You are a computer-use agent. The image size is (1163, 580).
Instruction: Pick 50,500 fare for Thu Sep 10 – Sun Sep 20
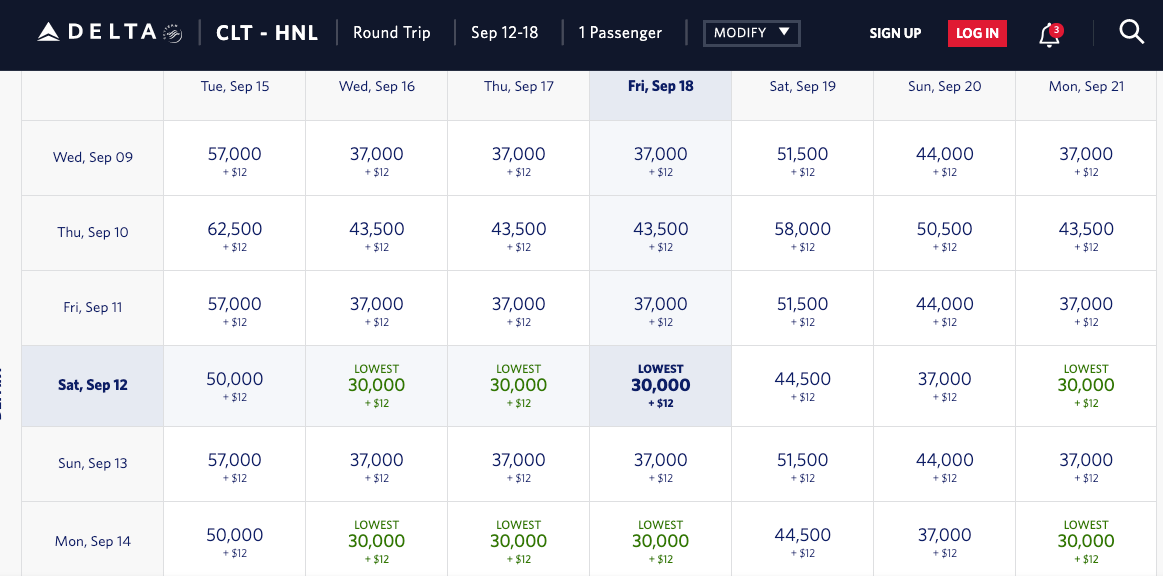point(944,232)
